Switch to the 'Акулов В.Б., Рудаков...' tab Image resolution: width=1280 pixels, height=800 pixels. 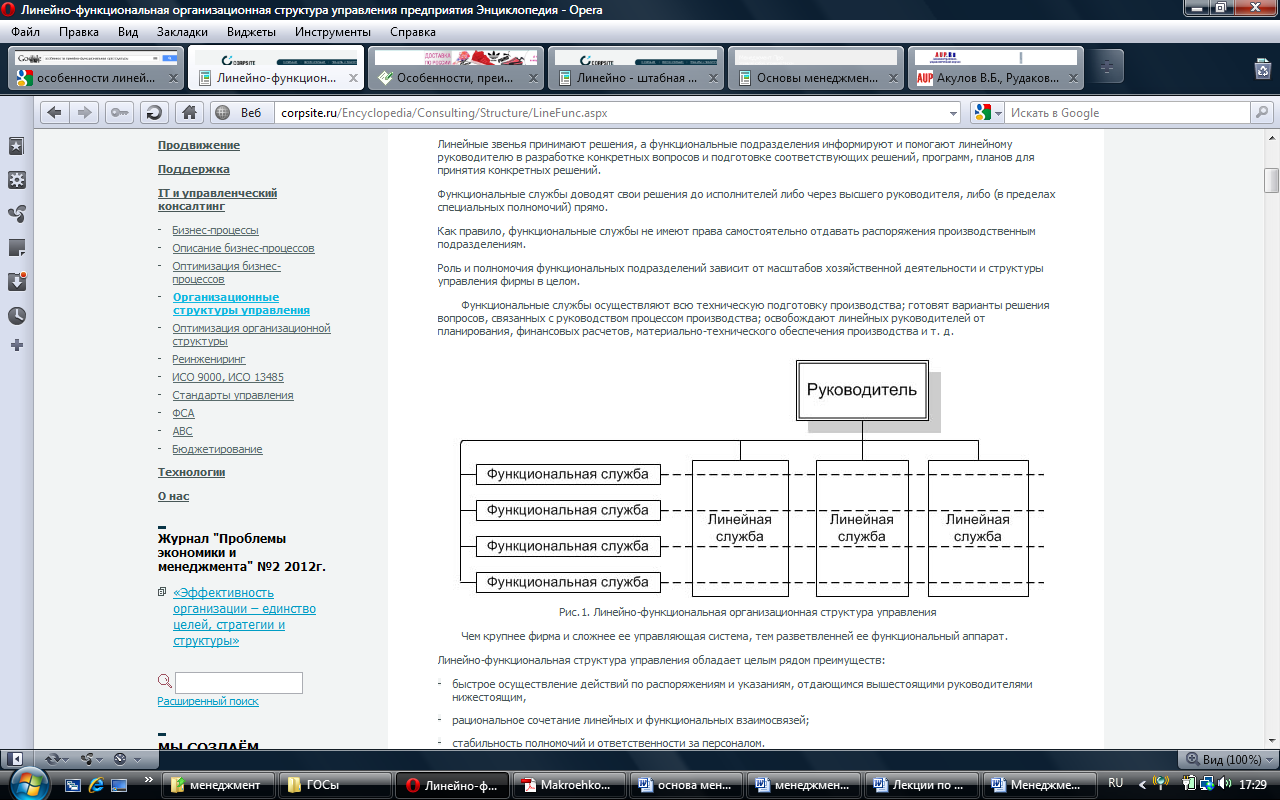(996, 68)
